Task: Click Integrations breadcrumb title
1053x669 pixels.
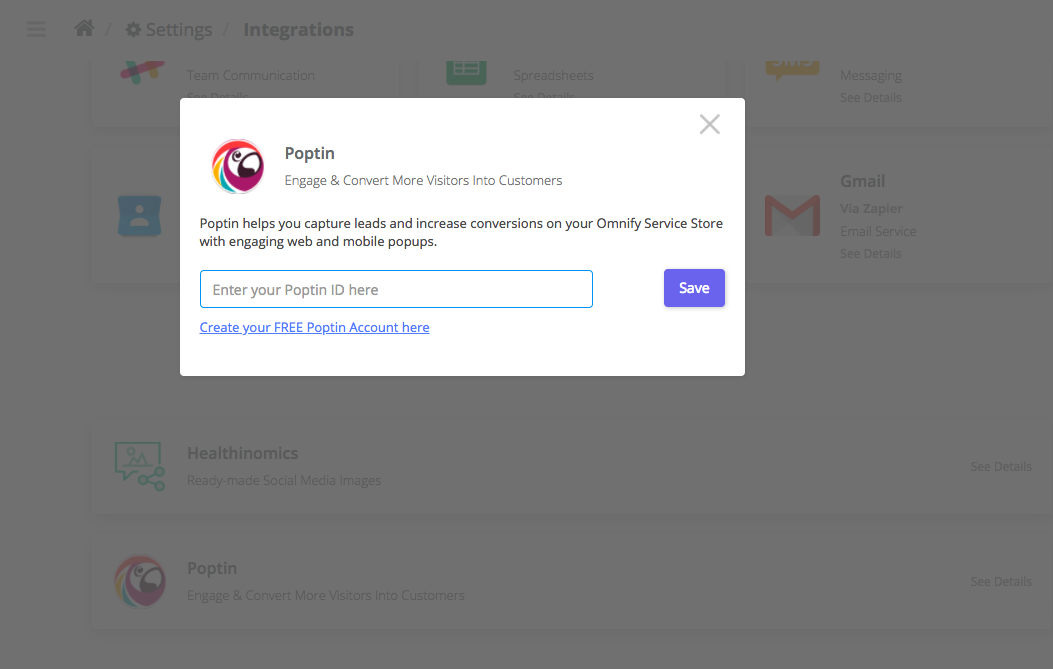Action: [x=298, y=30]
